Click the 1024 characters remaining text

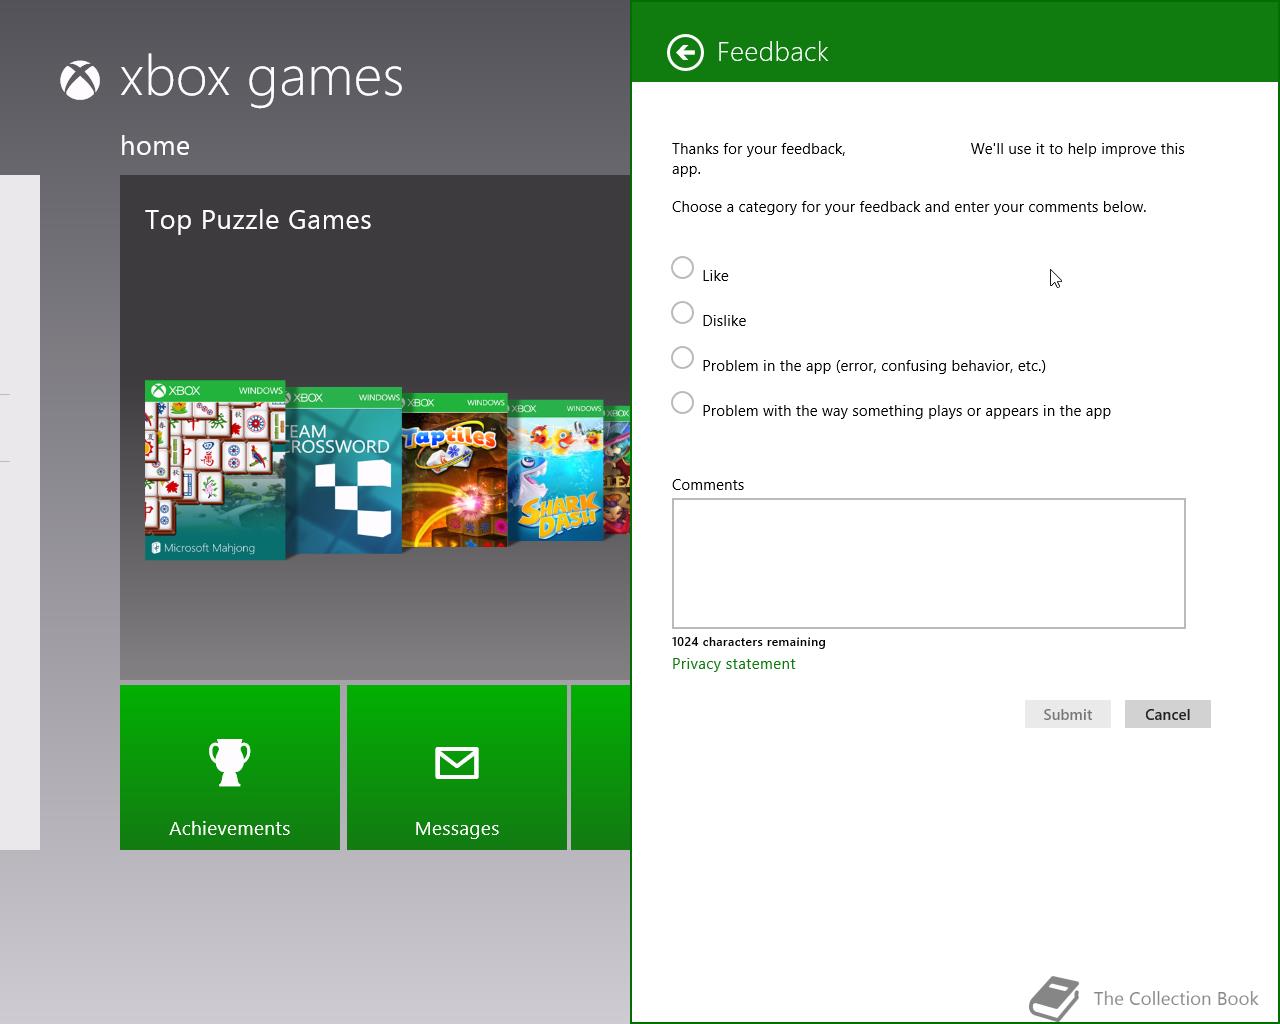(x=749, y=642)
